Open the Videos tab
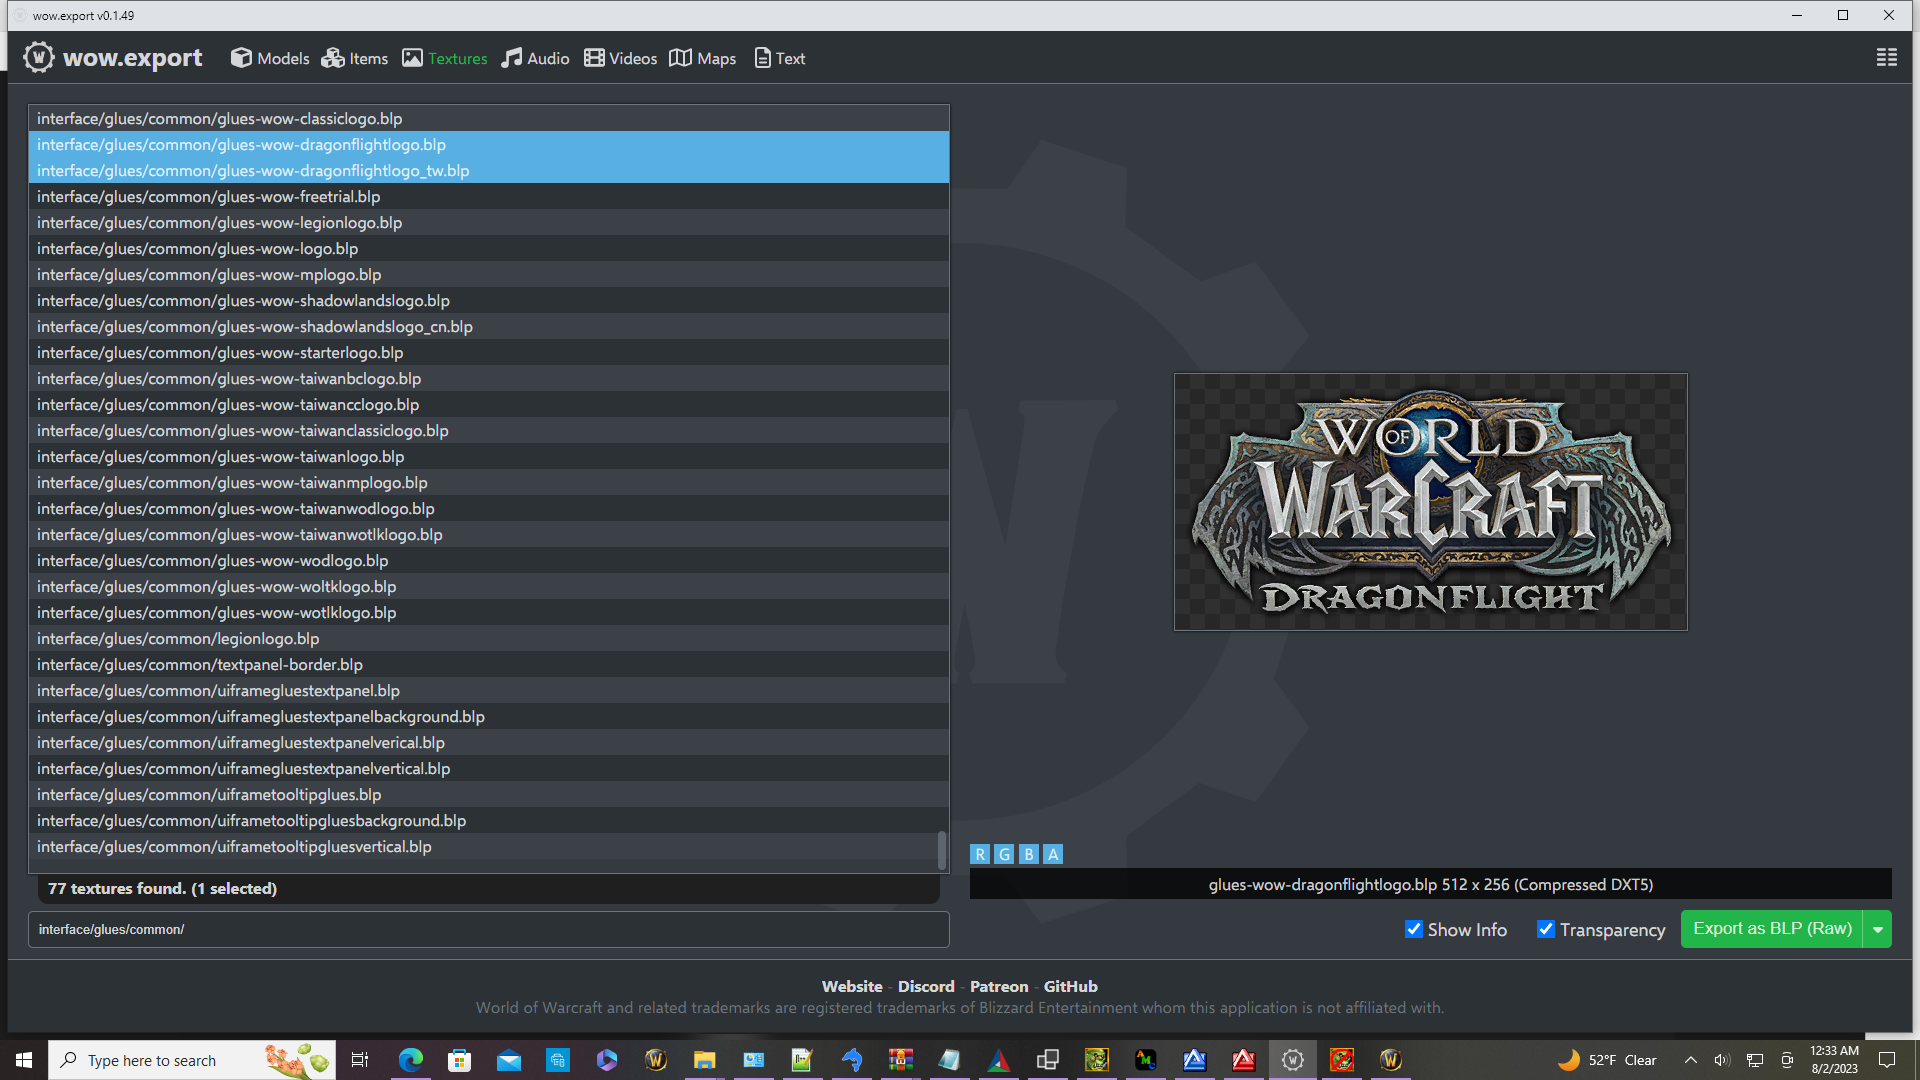The image size is (1920, 1080). point(621,58)
